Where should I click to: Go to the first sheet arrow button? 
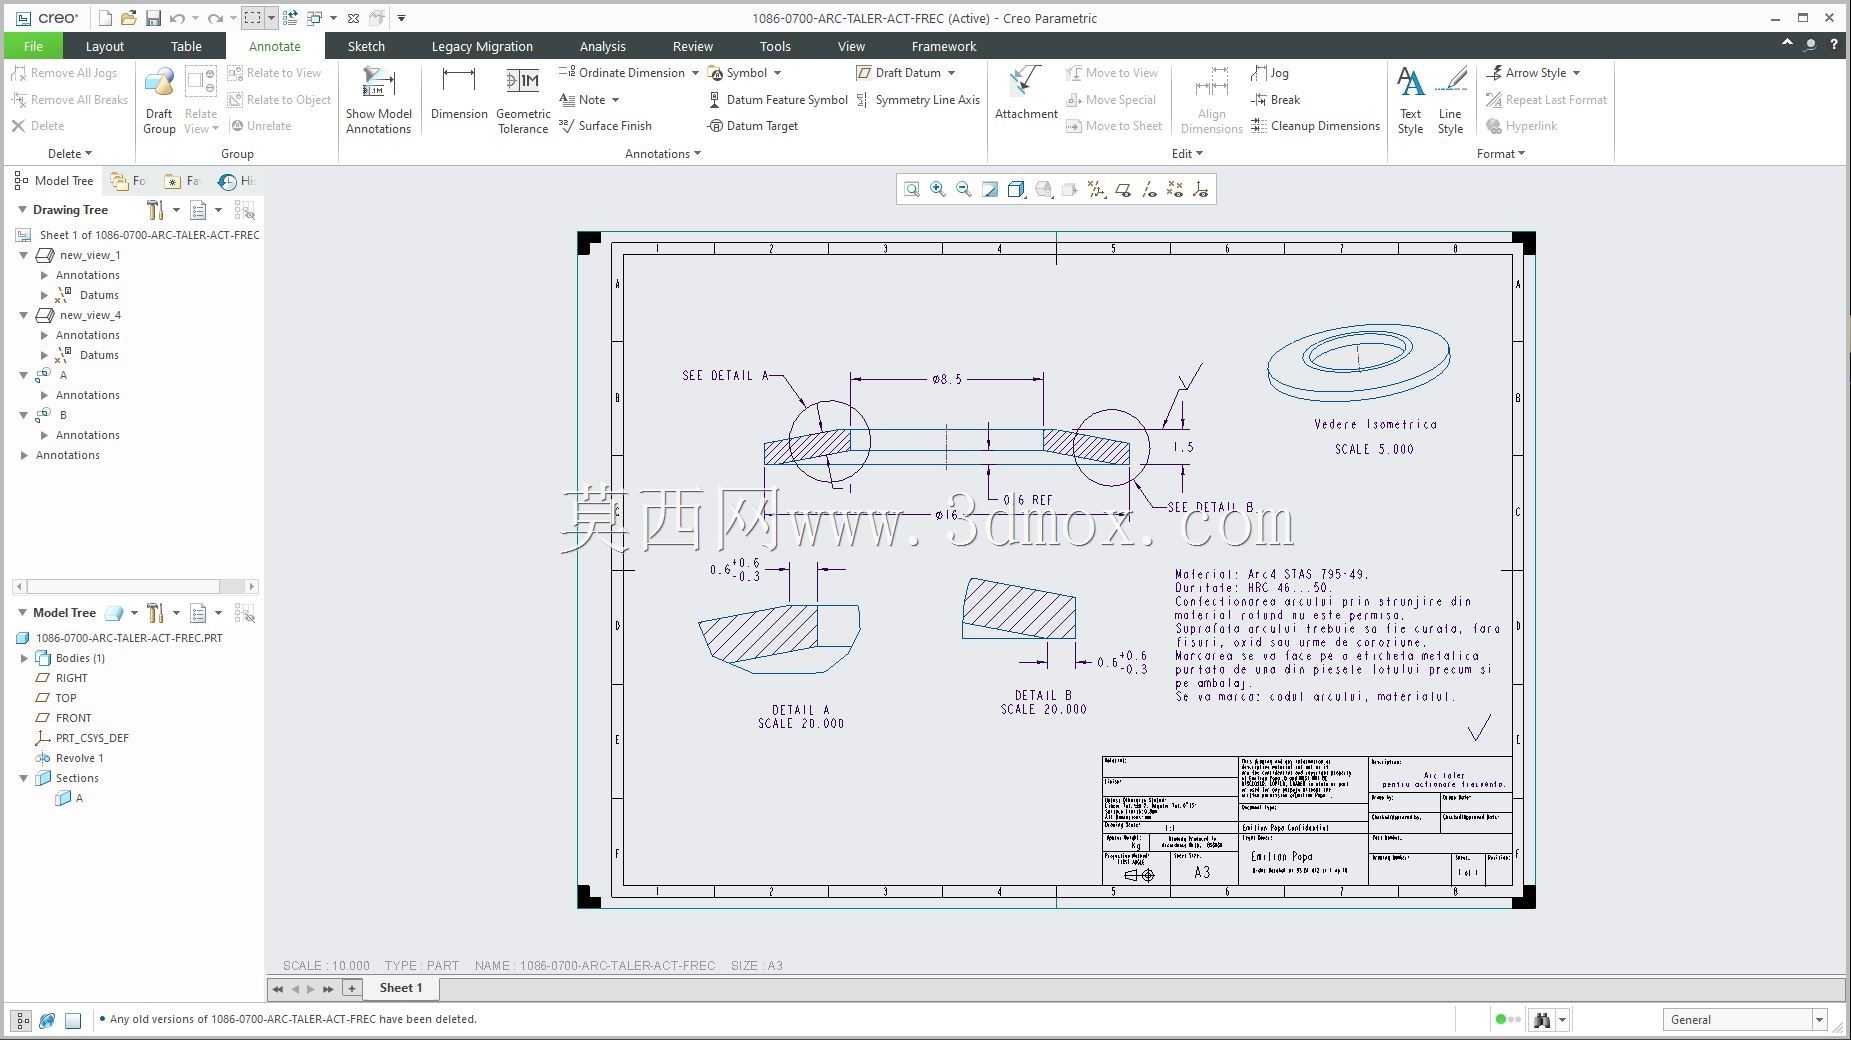278,988
